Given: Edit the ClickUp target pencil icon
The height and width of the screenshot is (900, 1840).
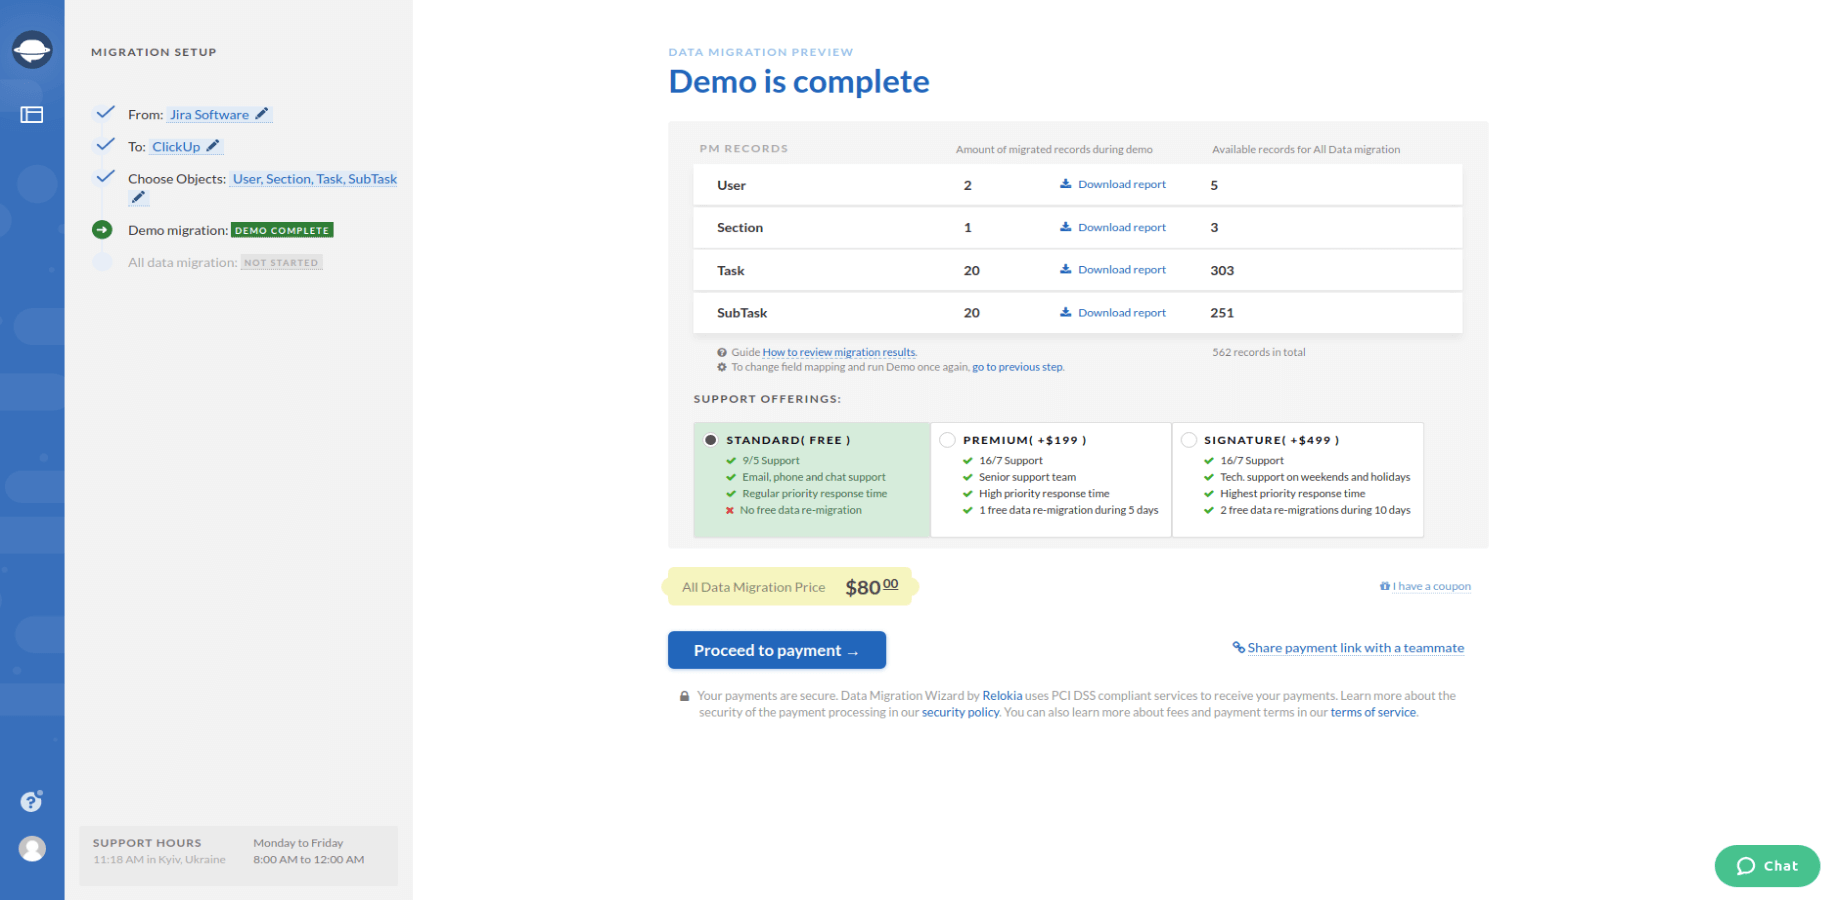Looking at the screenshot, I should 213,146.
